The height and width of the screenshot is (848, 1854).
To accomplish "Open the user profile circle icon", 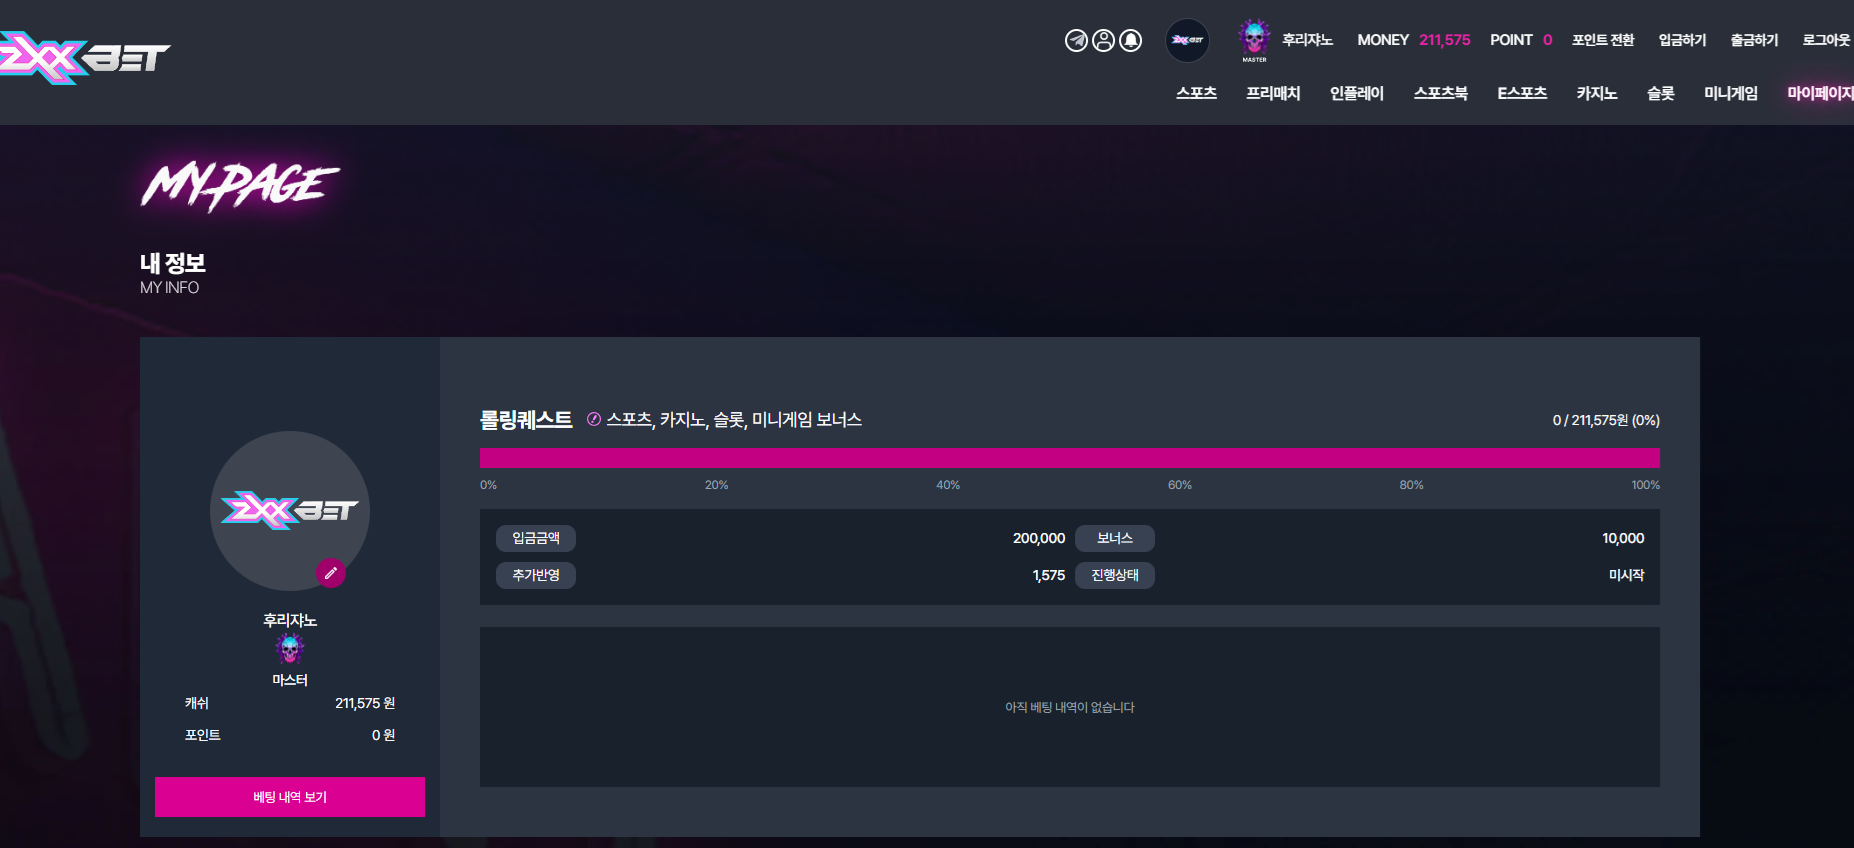I will pos(1103,40).
